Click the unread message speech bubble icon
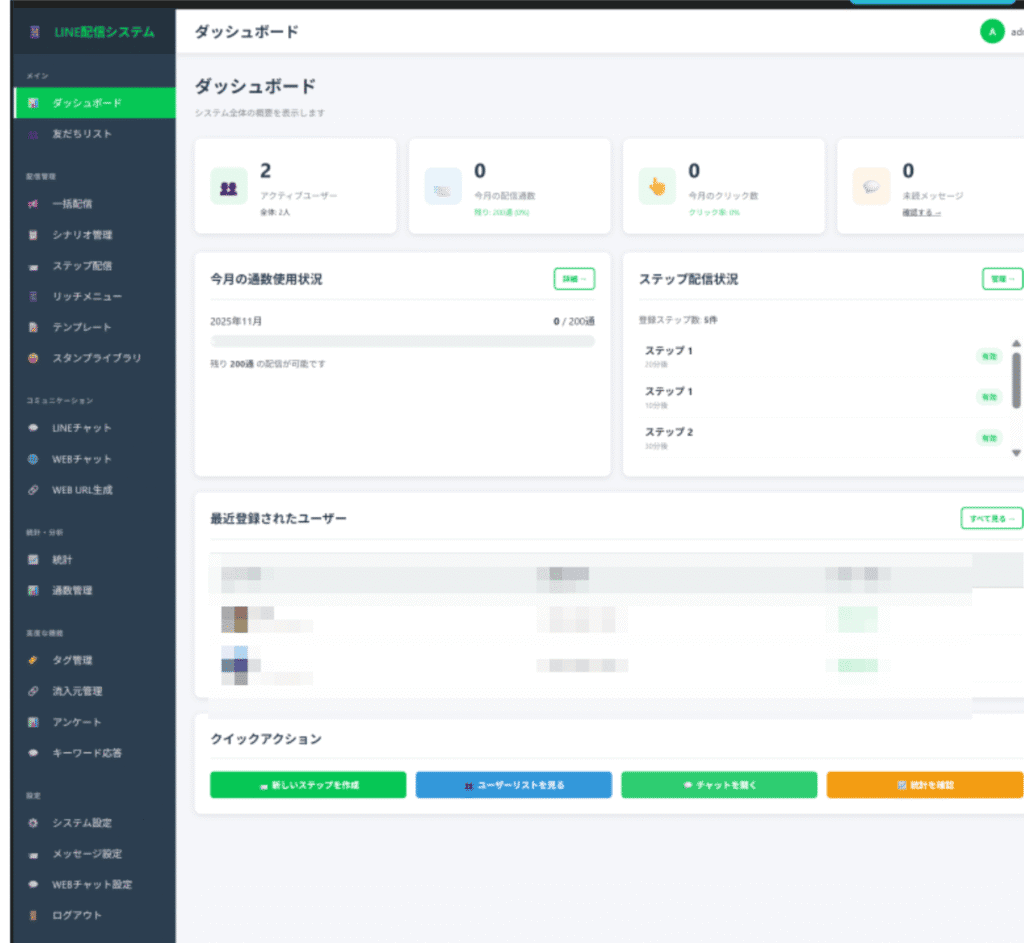The width and height of the screenshot is (1024, 943). point(871,187)
